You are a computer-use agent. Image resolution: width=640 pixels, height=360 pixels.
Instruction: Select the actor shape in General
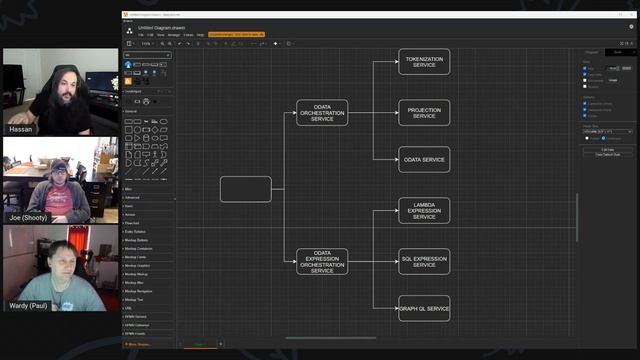point(155,154)
